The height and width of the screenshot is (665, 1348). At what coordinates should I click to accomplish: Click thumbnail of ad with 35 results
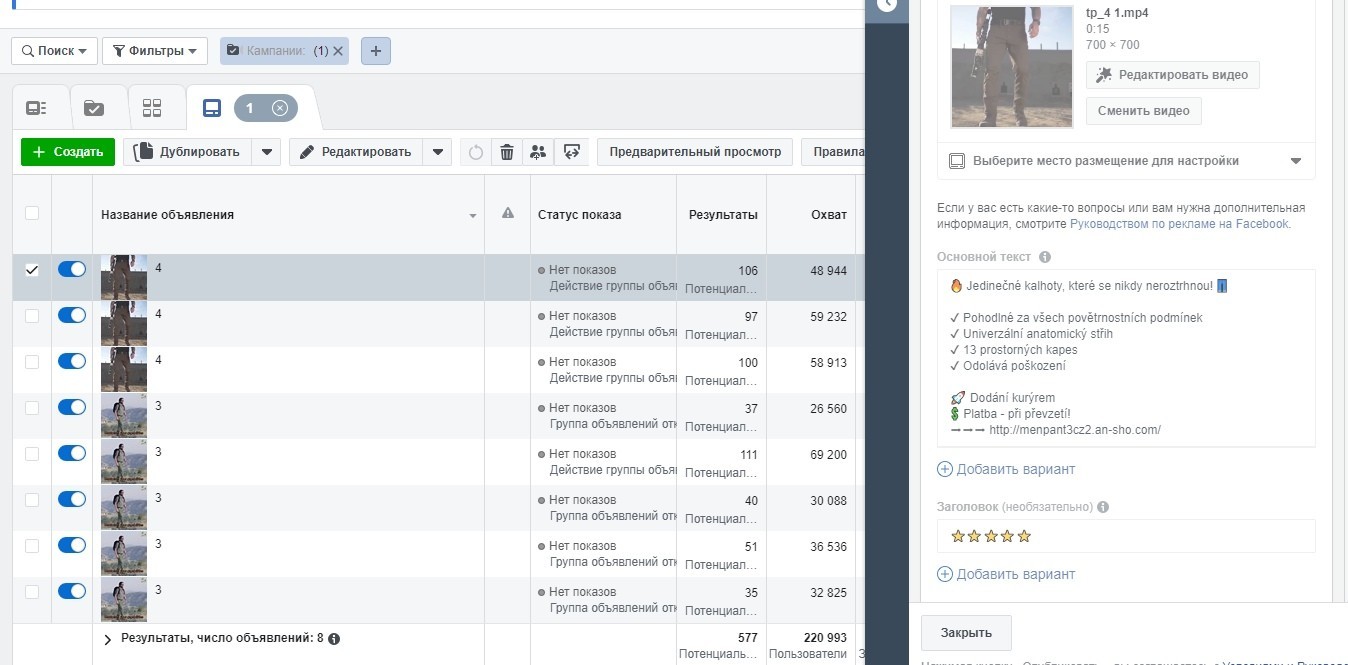pyautogui.click(x=124, y=599)
